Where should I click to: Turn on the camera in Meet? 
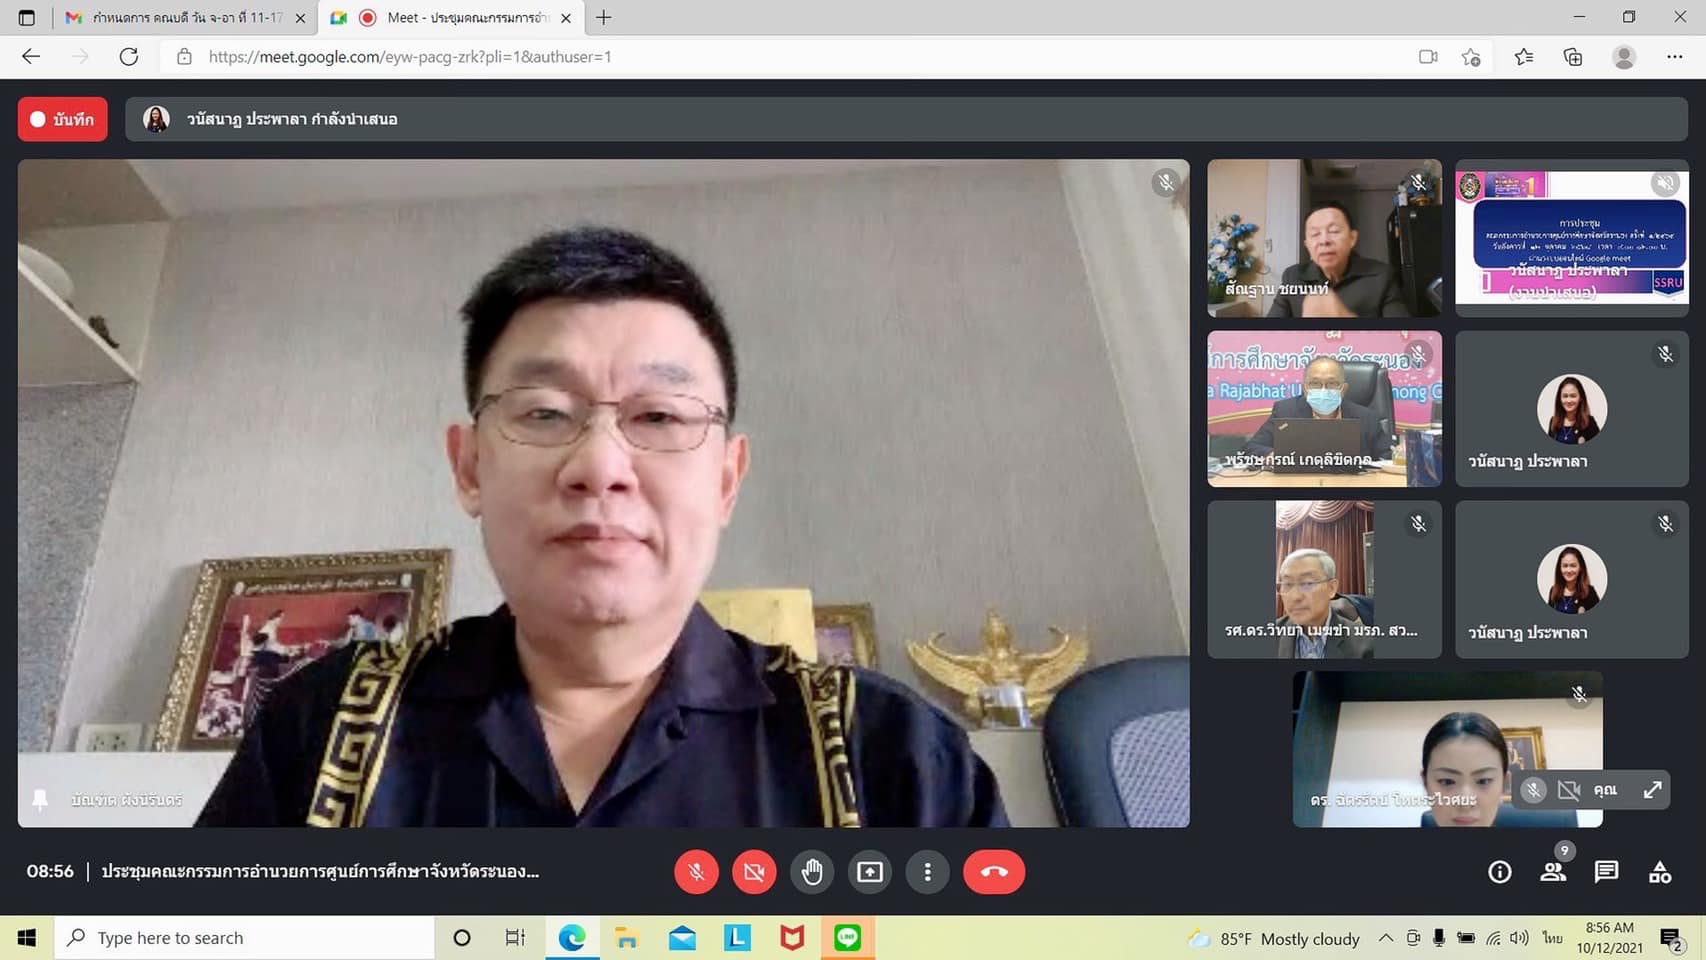[754, 872]
